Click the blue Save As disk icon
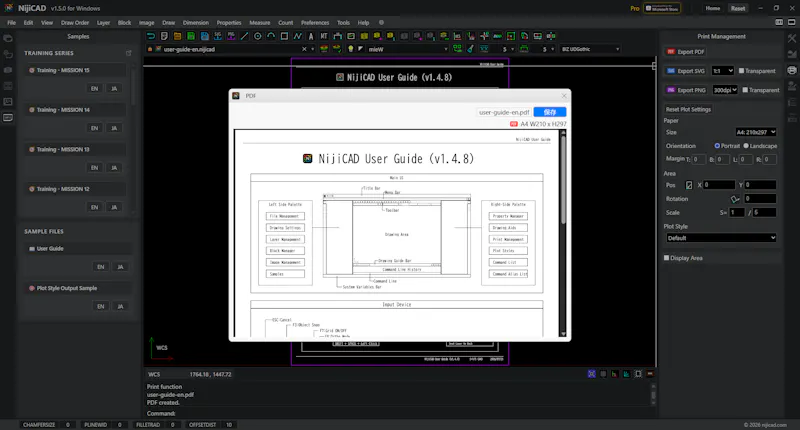This screenshot has width=800, height=430. pos(205,36)
